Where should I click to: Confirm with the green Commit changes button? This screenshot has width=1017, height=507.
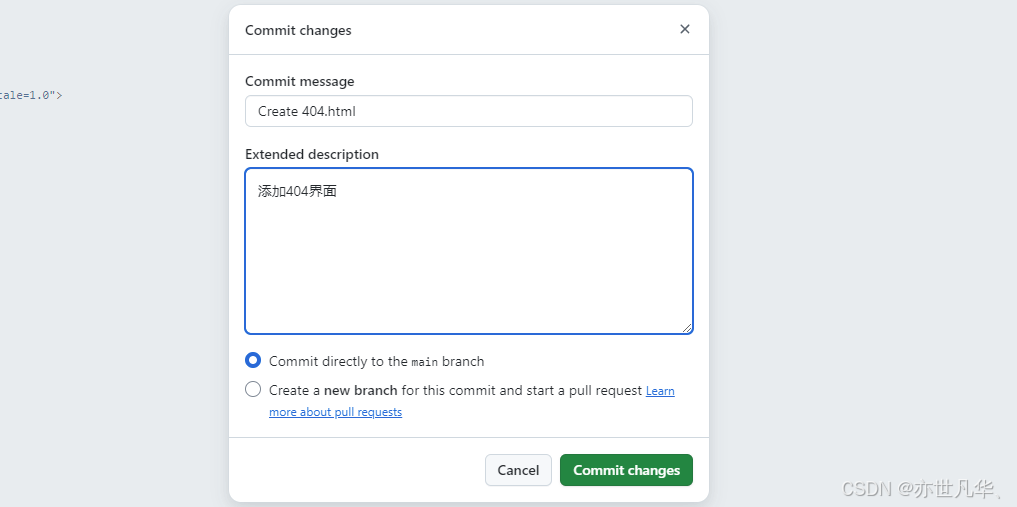(x=626, y=470)
